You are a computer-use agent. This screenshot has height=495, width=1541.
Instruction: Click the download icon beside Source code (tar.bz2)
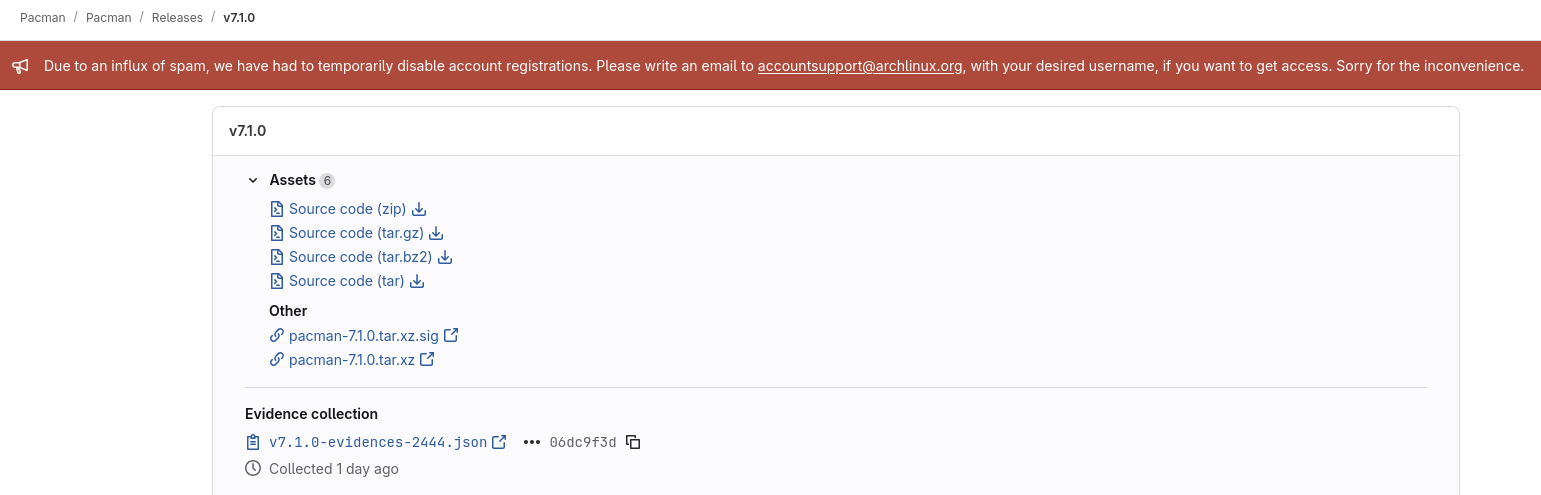click(x=446, y=257)
